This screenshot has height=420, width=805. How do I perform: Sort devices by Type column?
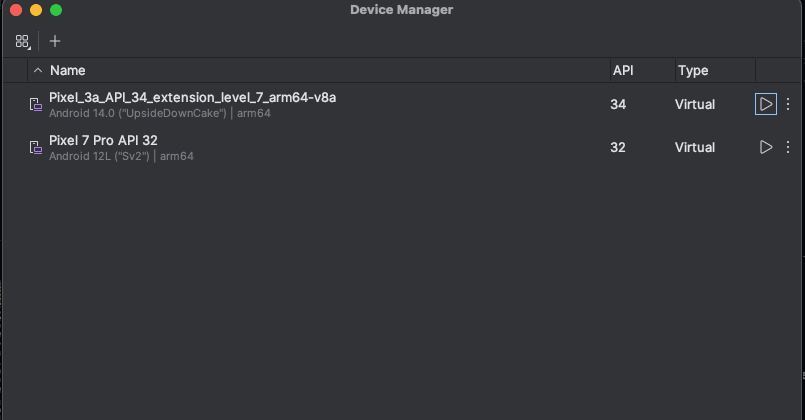tap(693, 70)
